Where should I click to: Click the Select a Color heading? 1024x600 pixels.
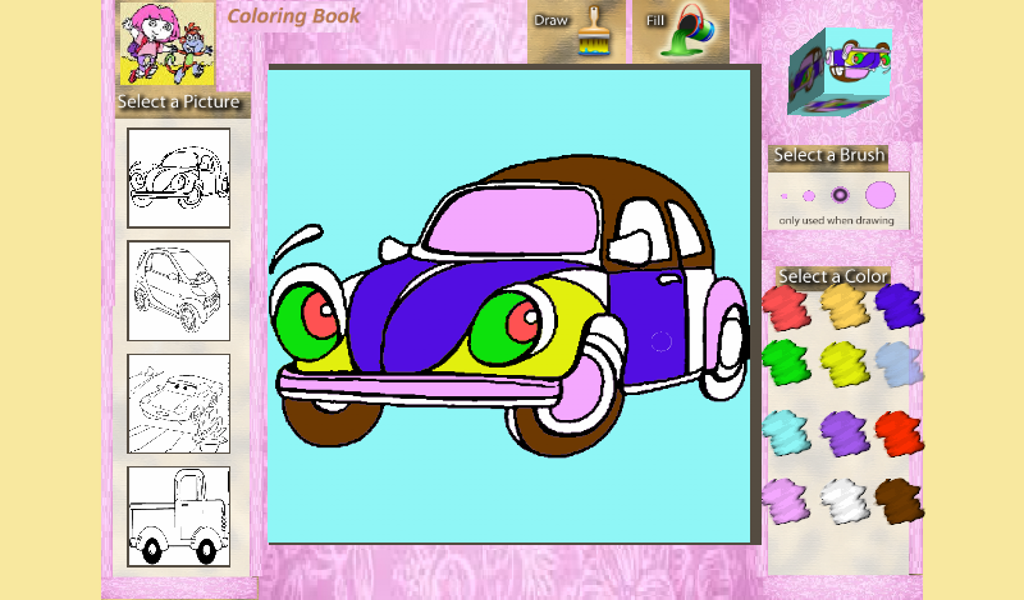(x=833, y=276)
